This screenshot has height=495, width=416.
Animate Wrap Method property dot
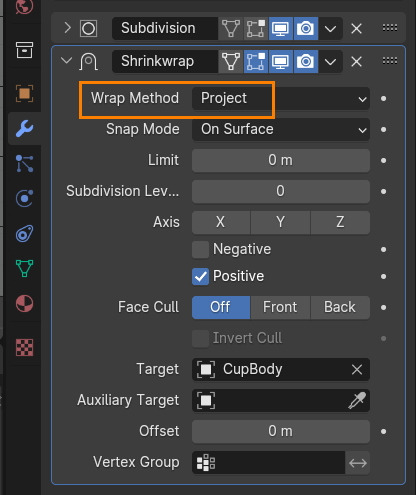383,99
